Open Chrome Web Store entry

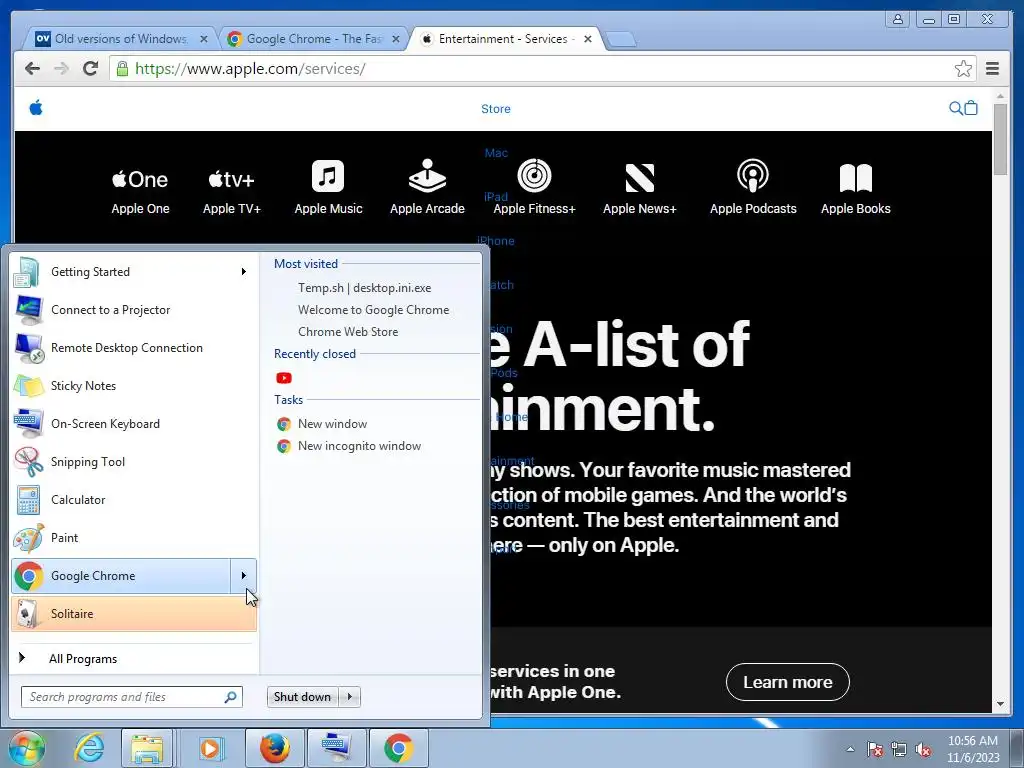348,332
